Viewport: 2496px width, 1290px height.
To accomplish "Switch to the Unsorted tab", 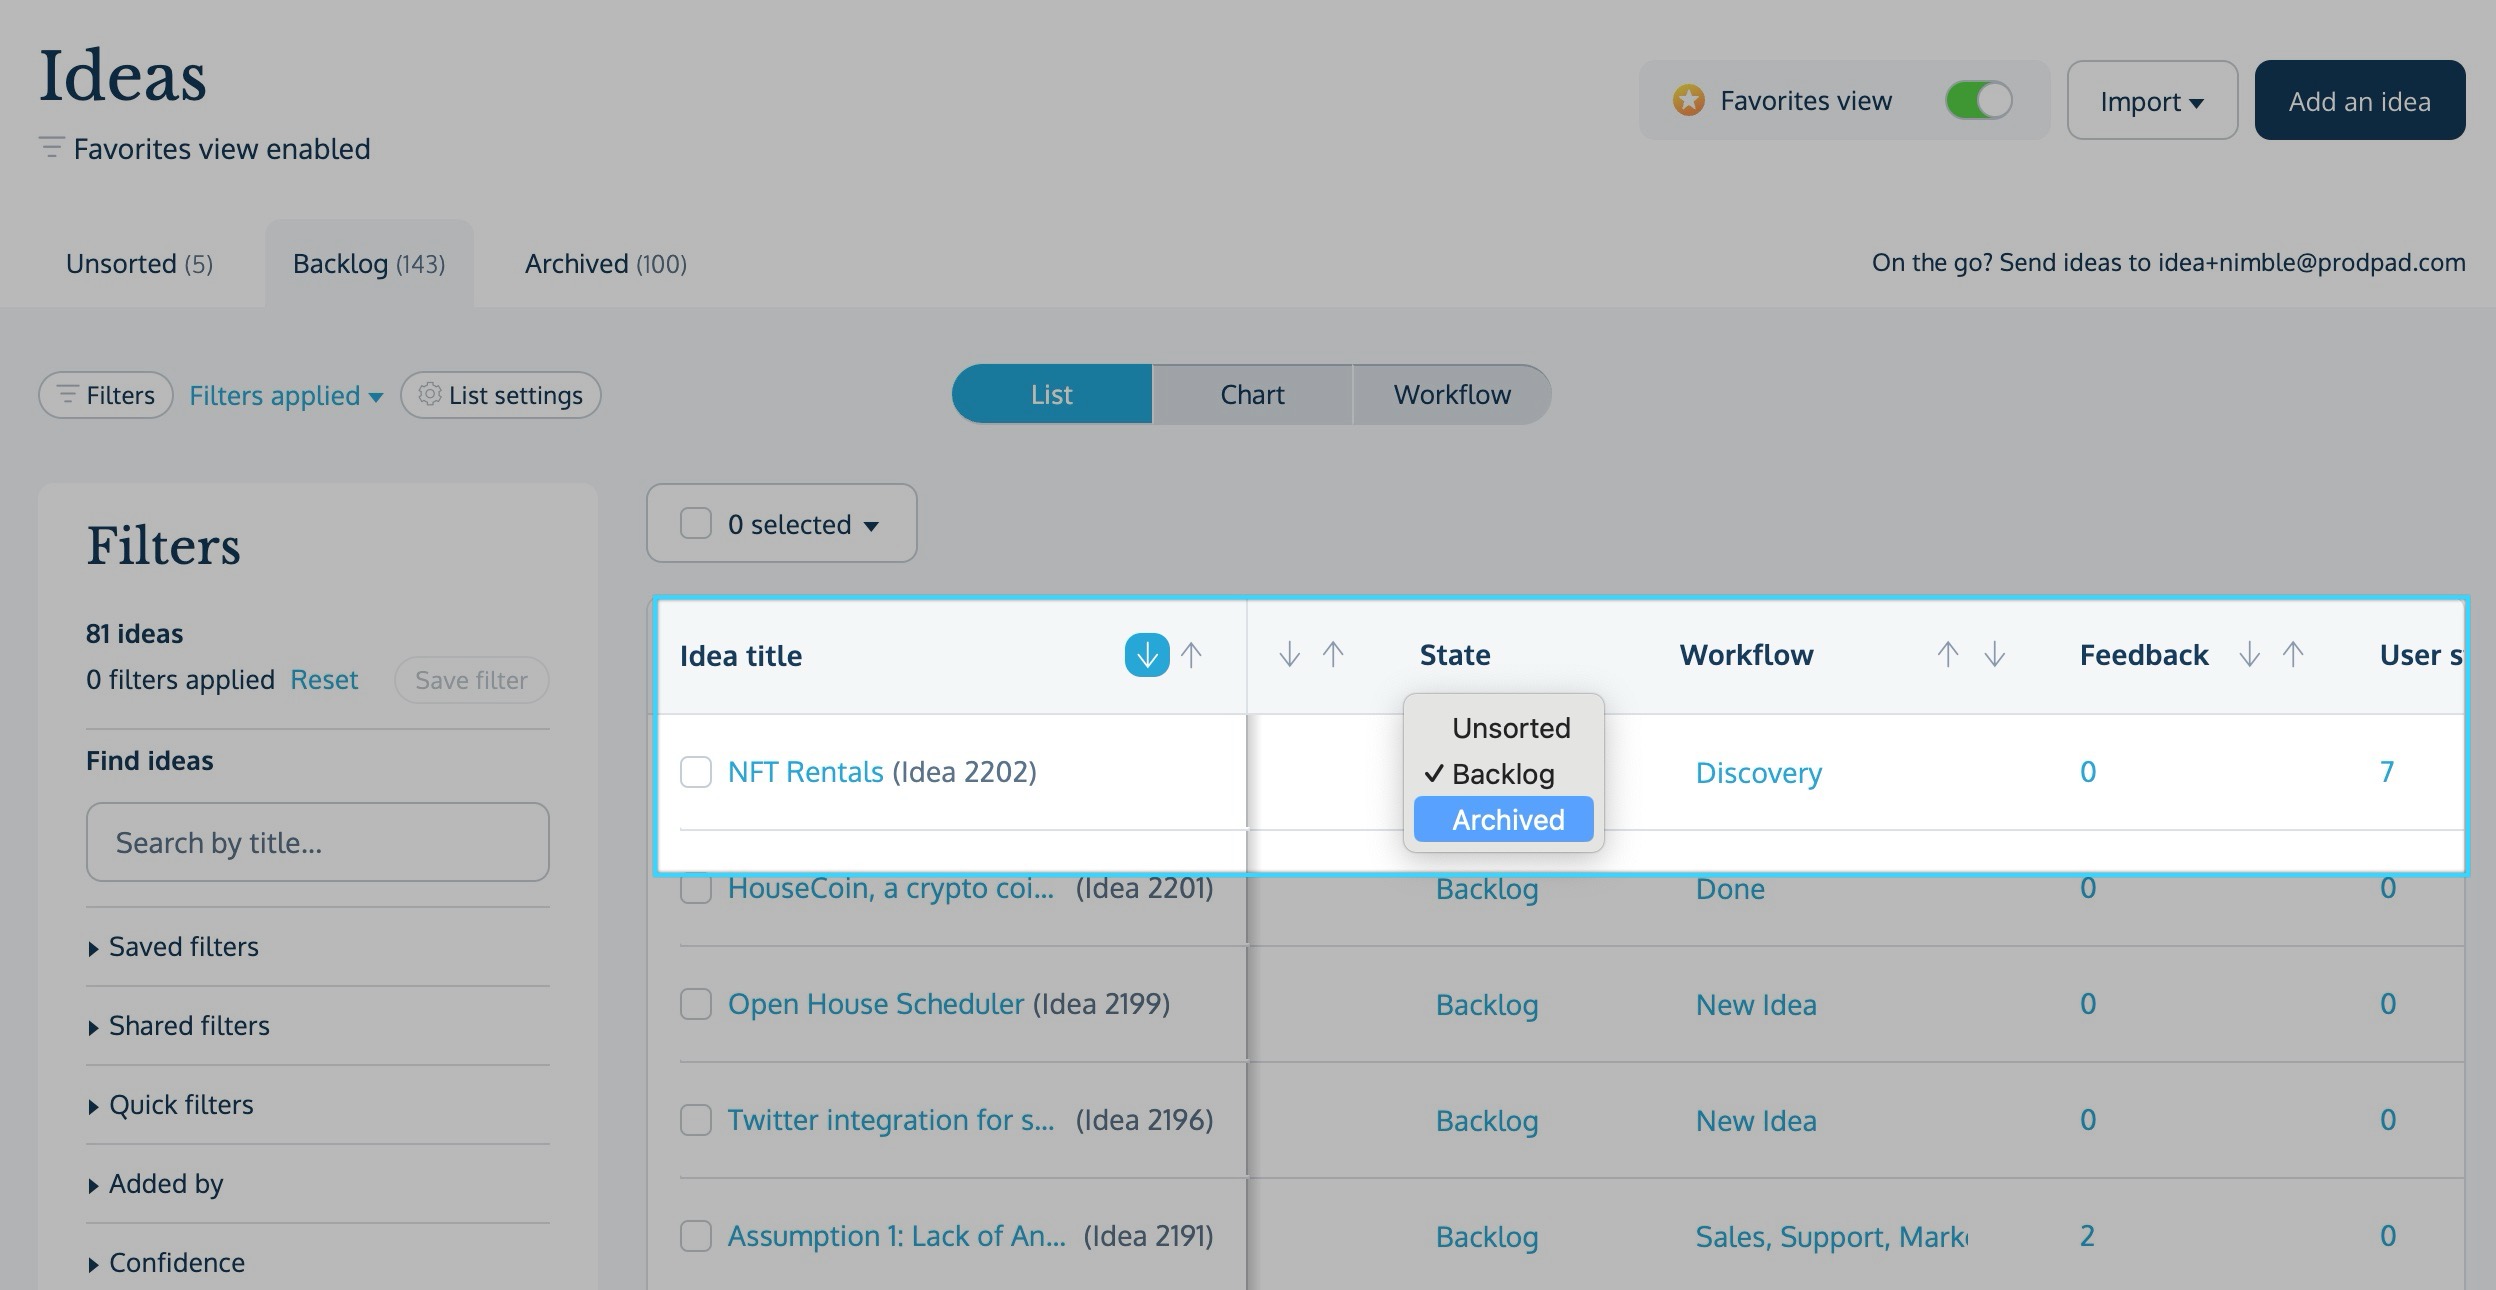I will coord(139,264).
